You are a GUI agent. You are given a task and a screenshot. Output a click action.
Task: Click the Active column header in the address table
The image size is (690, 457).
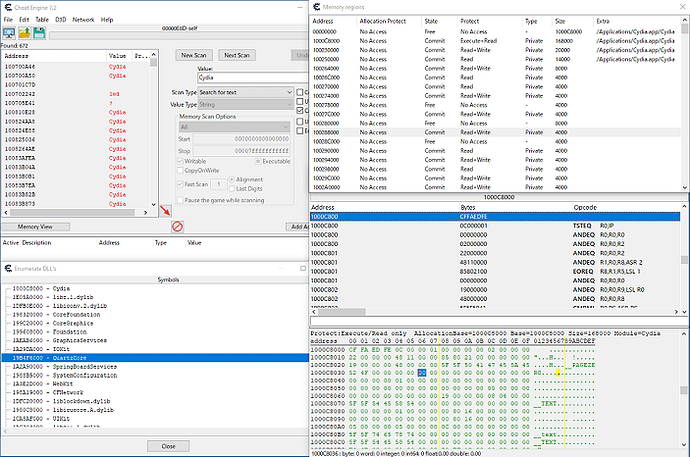[x=11, y=243]
